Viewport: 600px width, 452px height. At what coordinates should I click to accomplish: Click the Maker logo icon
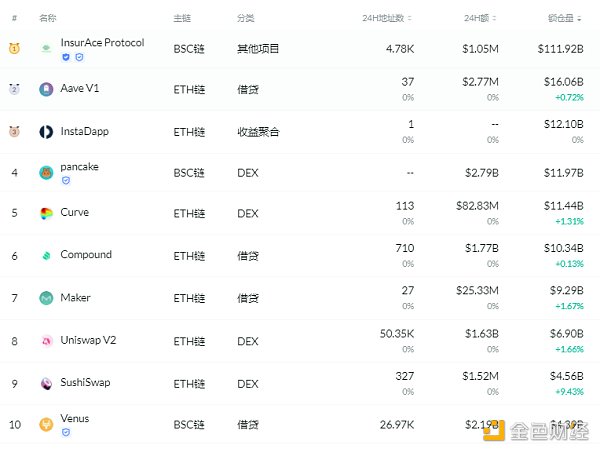point(46,298)
